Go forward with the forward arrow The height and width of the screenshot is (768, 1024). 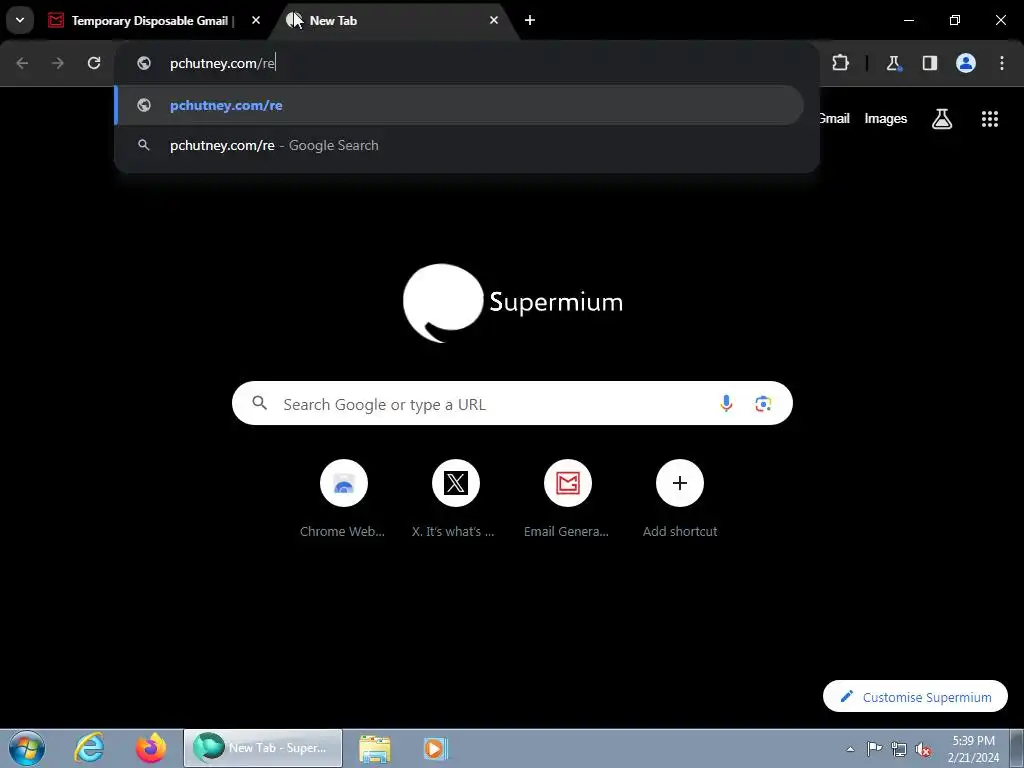[x=58, y=63]
